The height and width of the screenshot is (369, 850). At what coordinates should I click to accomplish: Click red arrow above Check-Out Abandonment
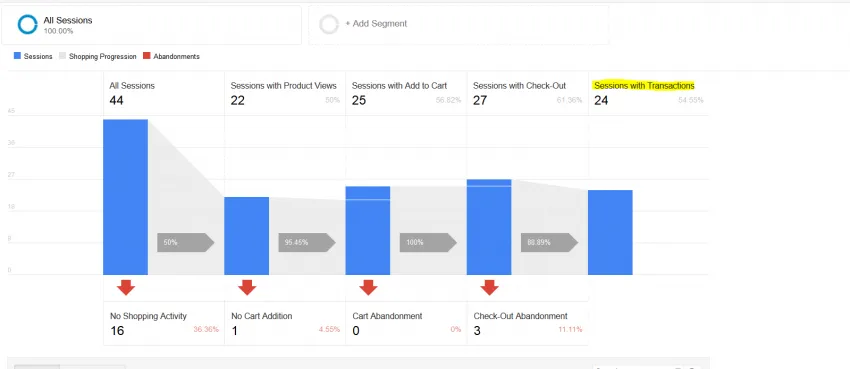click(x=490, y=288)
